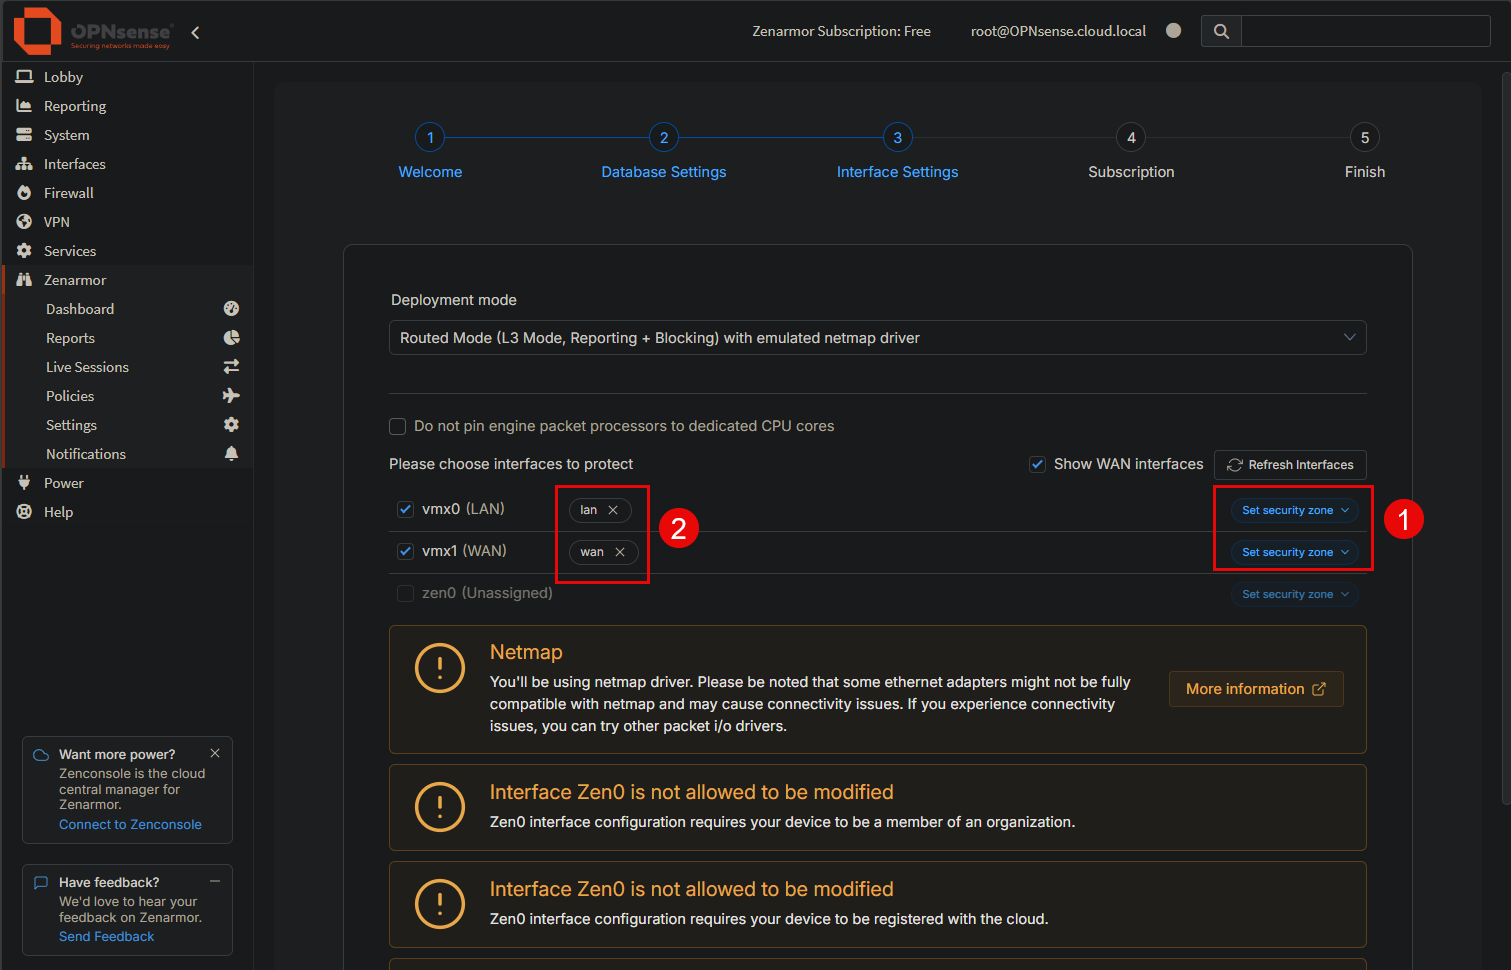The image size is (1511, 970).
Task: Click the OPNsense logo in top left
Action: coord(35,30)
